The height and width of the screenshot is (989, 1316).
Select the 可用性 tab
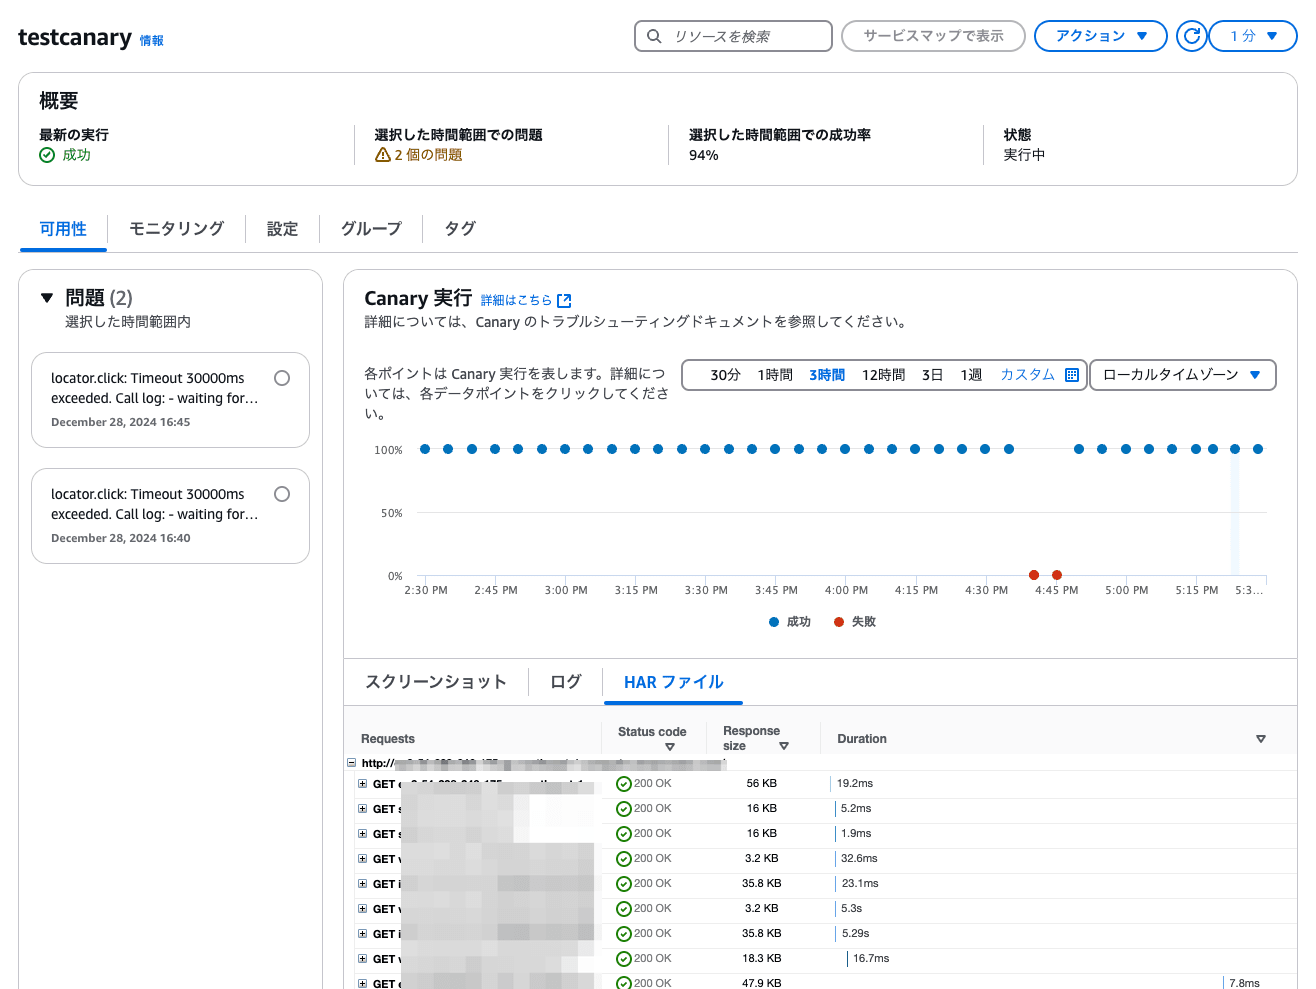pos(63,229)
